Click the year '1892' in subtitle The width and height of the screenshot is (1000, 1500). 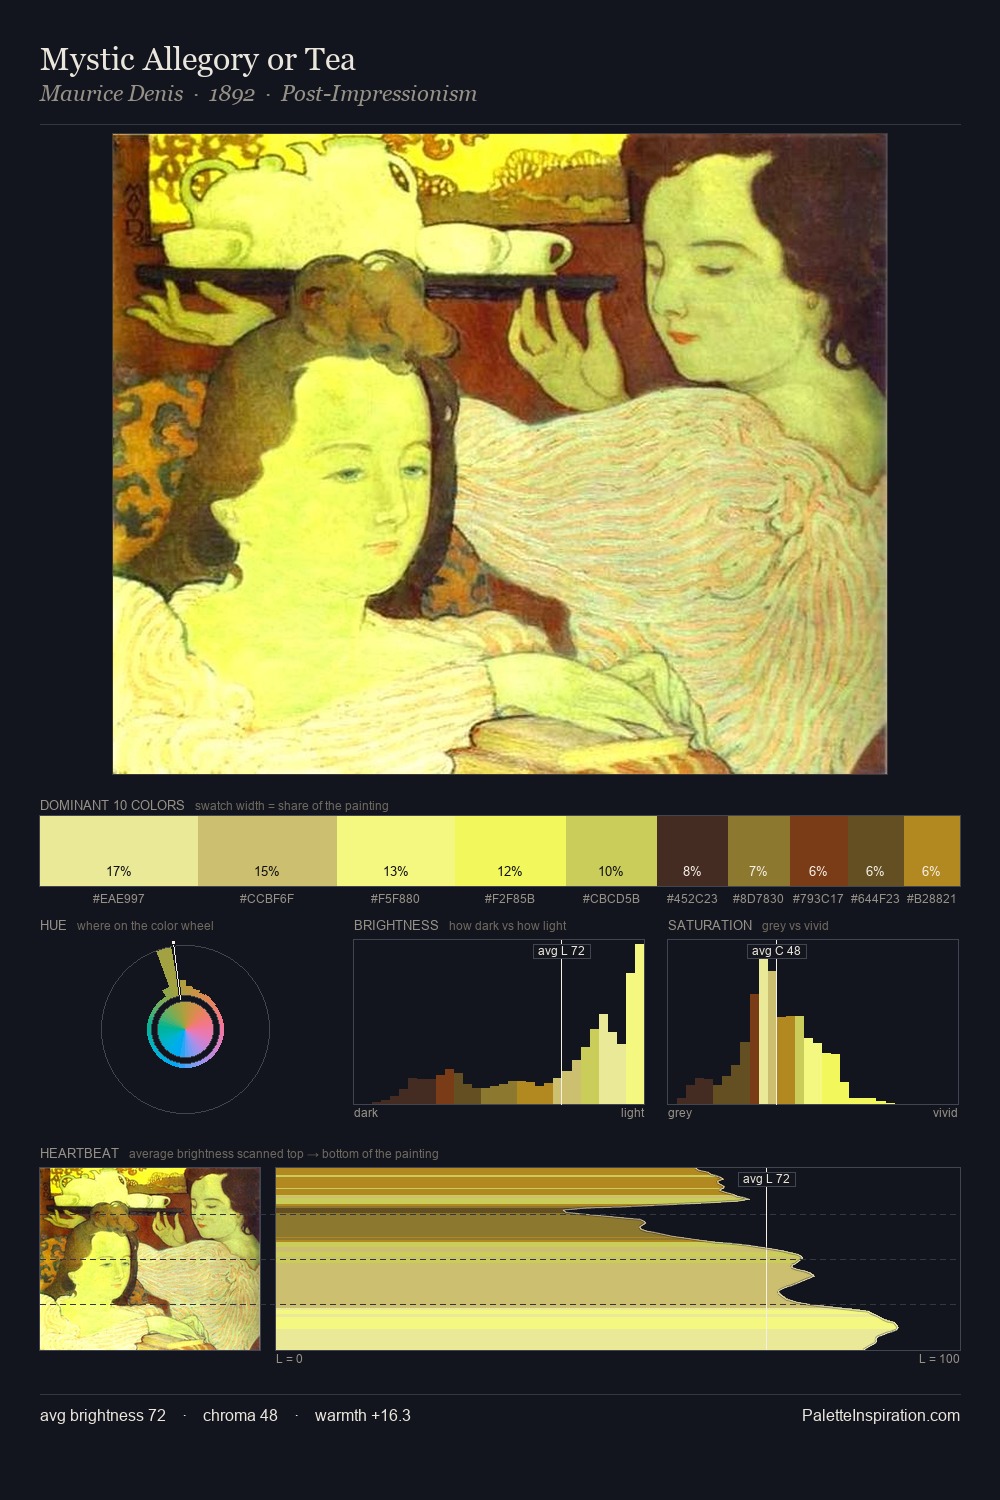point(231,94)
